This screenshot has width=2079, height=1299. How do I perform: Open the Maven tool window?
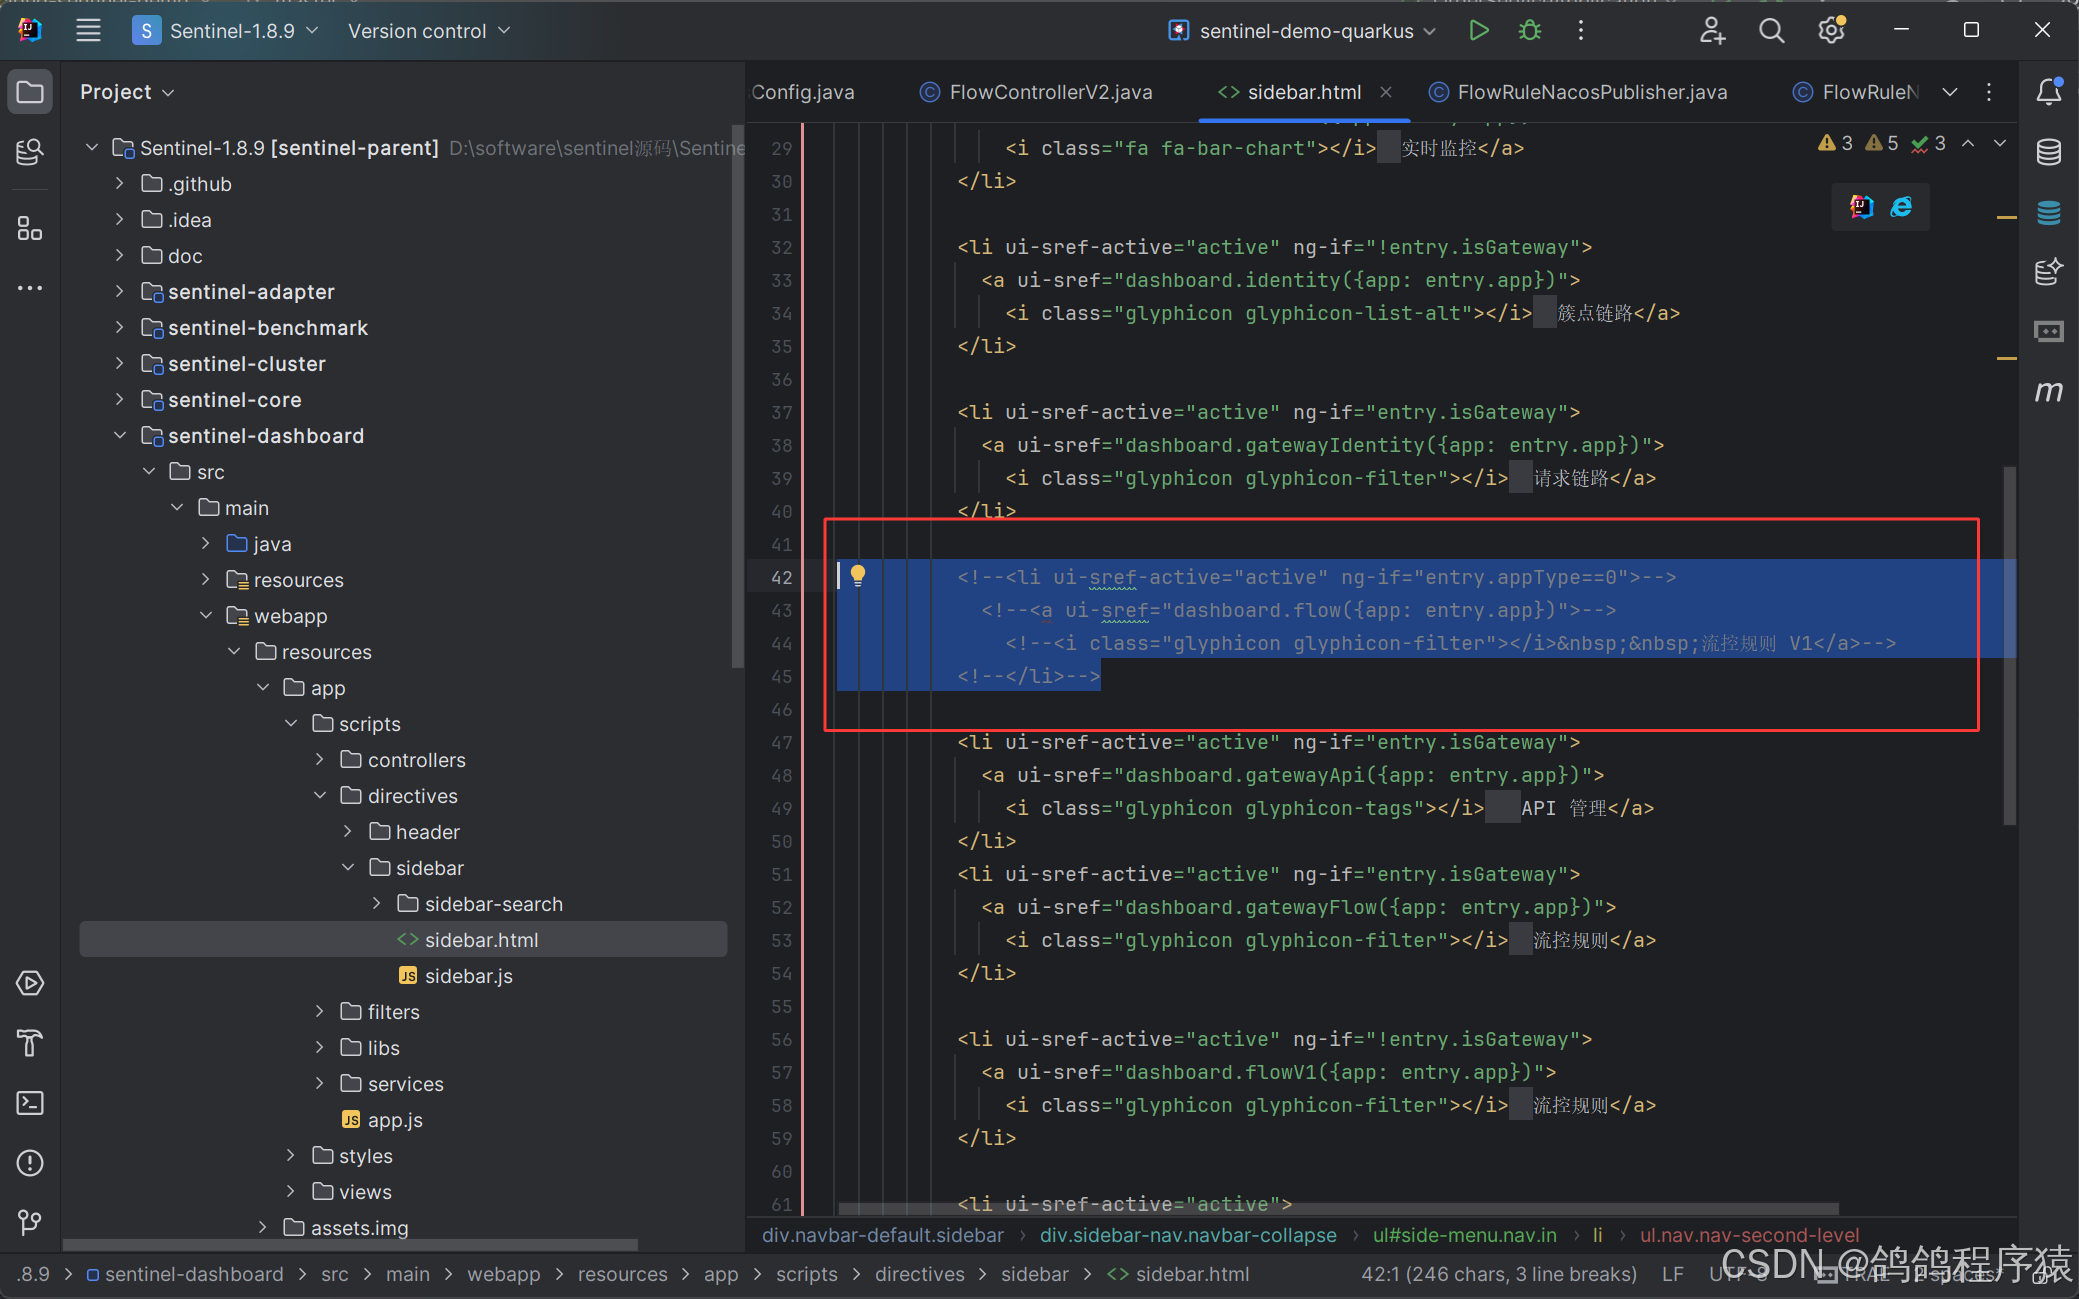pyautogui.click(x=2048, y=392)
